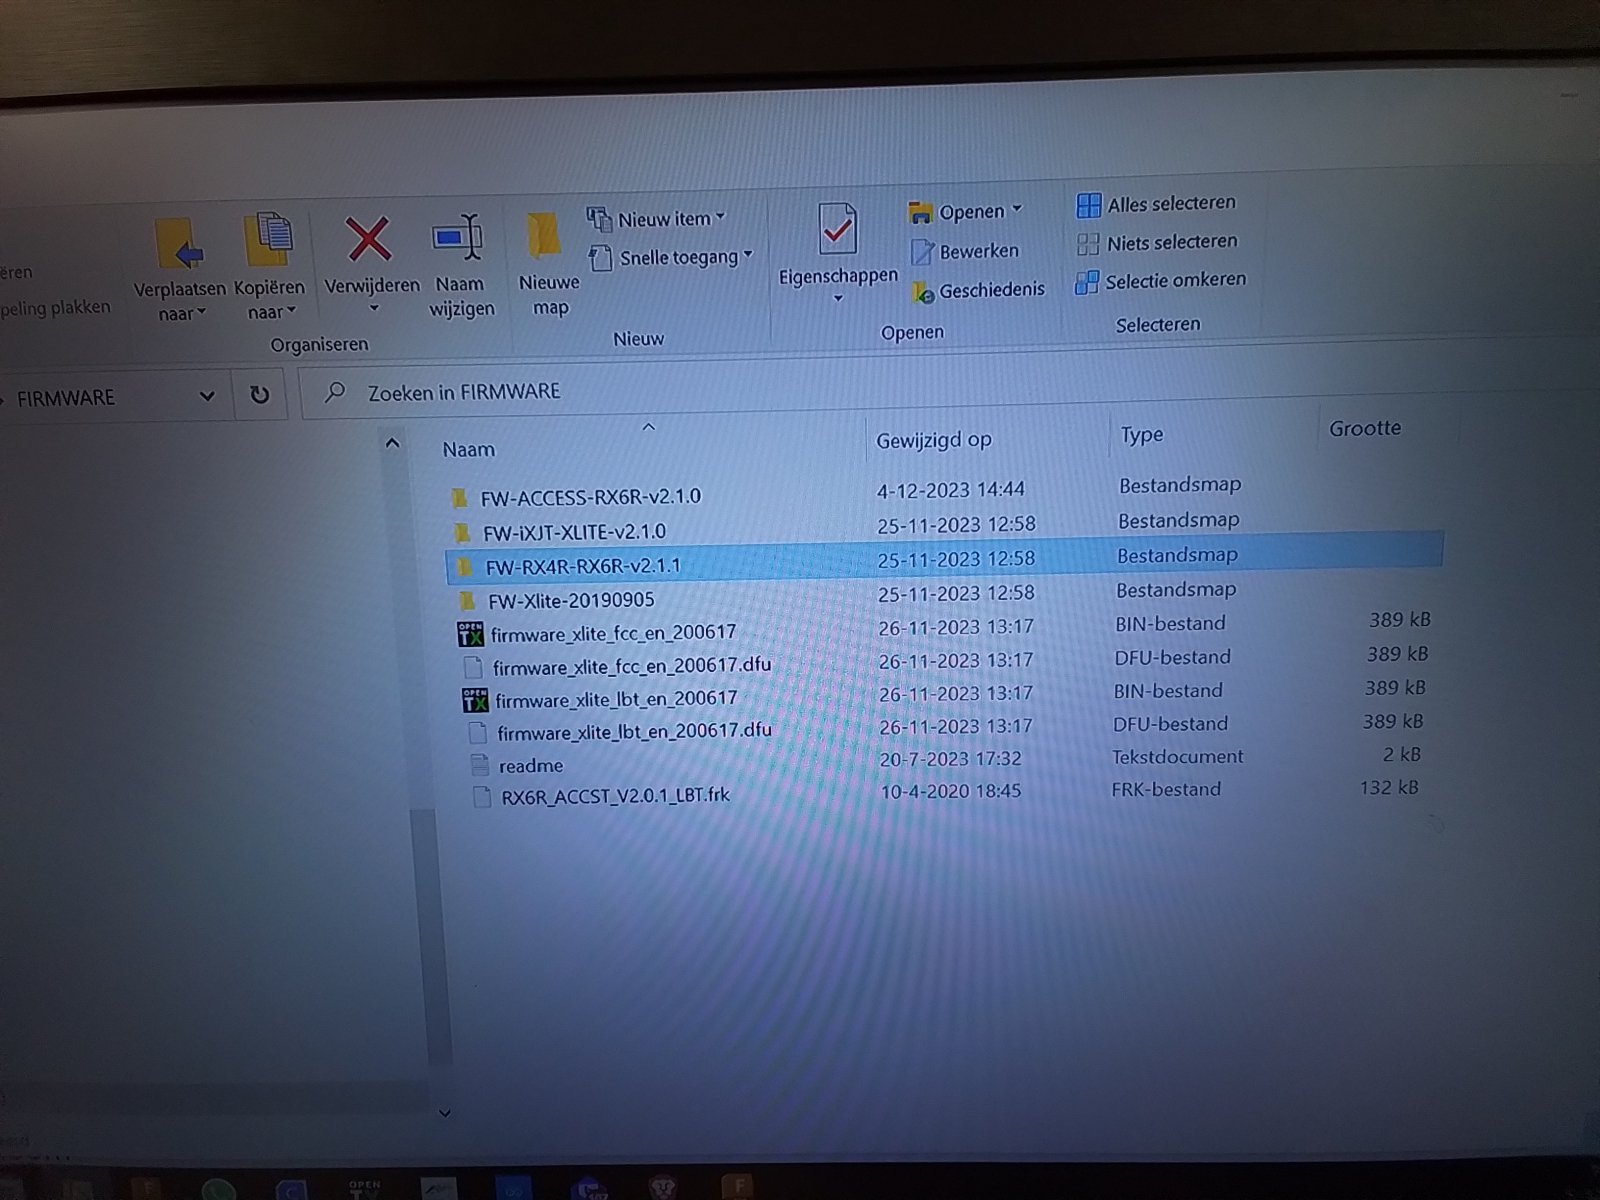Select RX6R_ACCST_V2.0.1_LBT.frk file name
1600x1200 pixels.
[615, 796]
